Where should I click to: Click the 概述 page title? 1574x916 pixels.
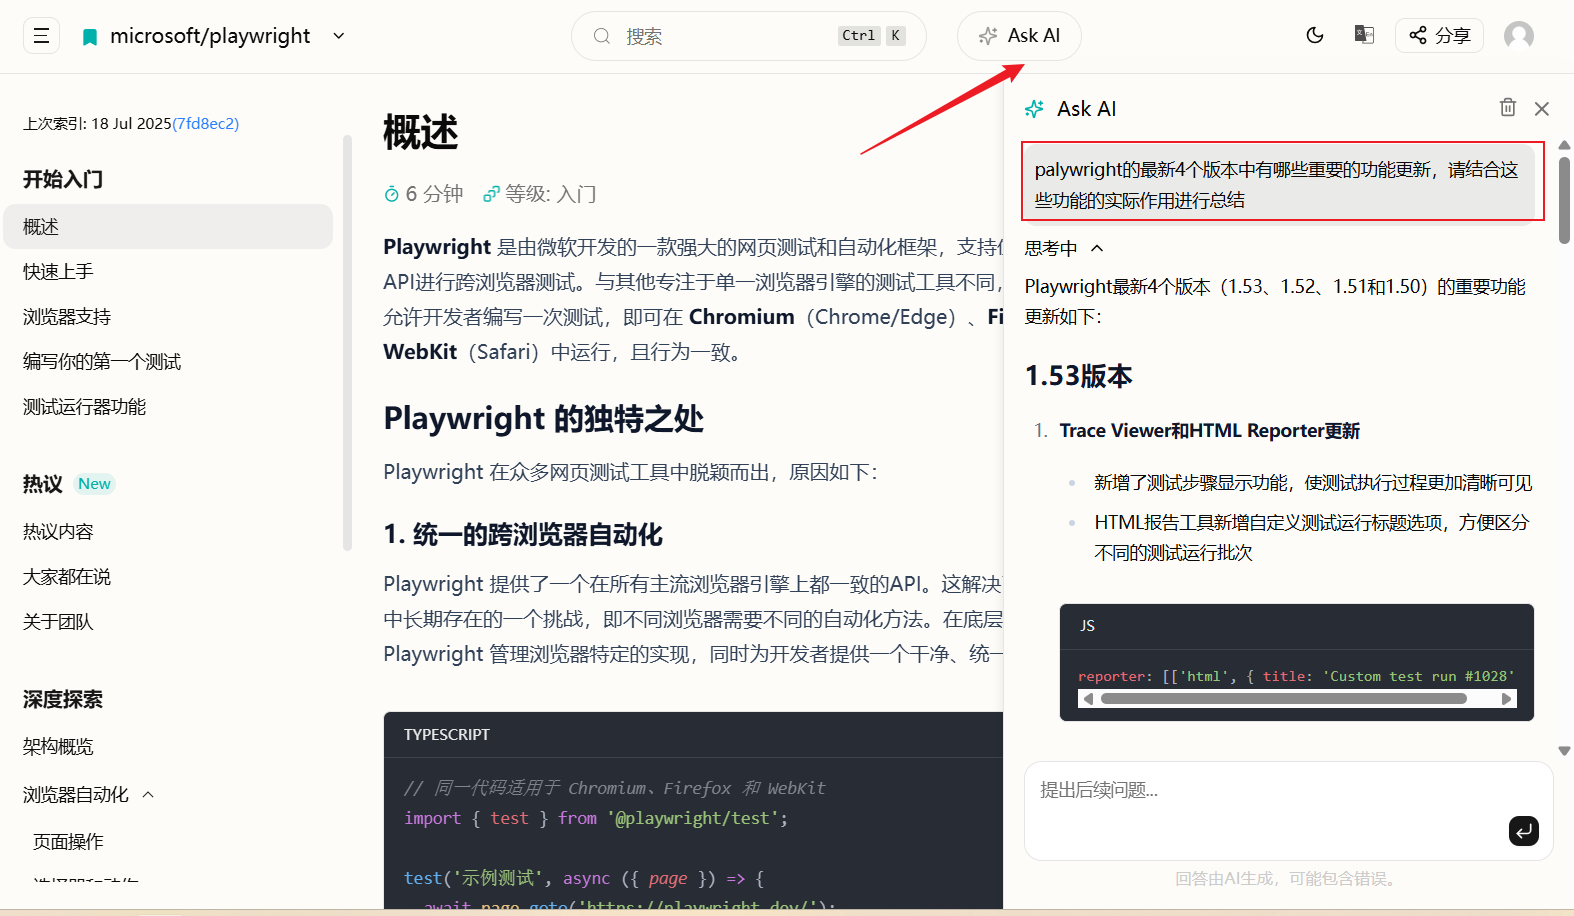[x=421, y=132]
